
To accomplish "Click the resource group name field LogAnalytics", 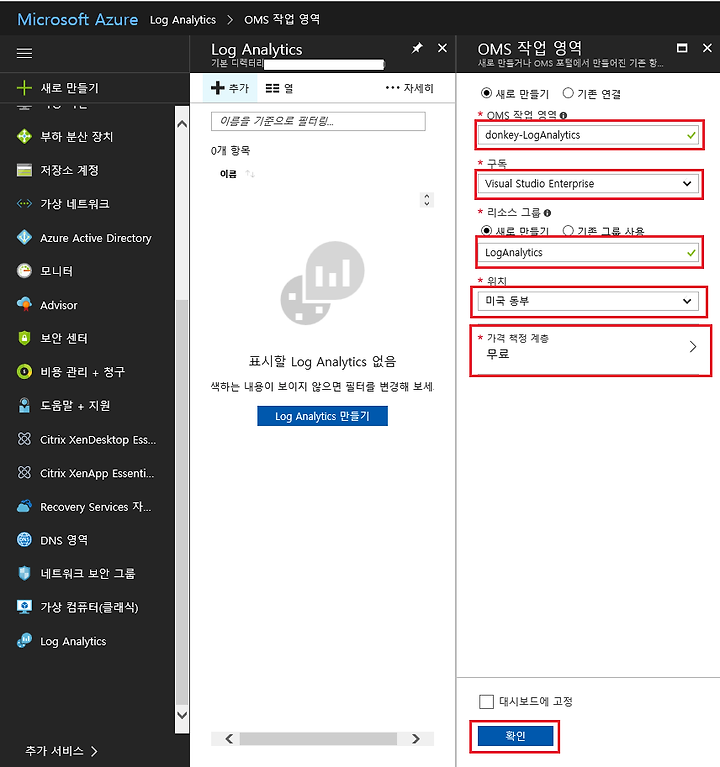I will 588,252.
